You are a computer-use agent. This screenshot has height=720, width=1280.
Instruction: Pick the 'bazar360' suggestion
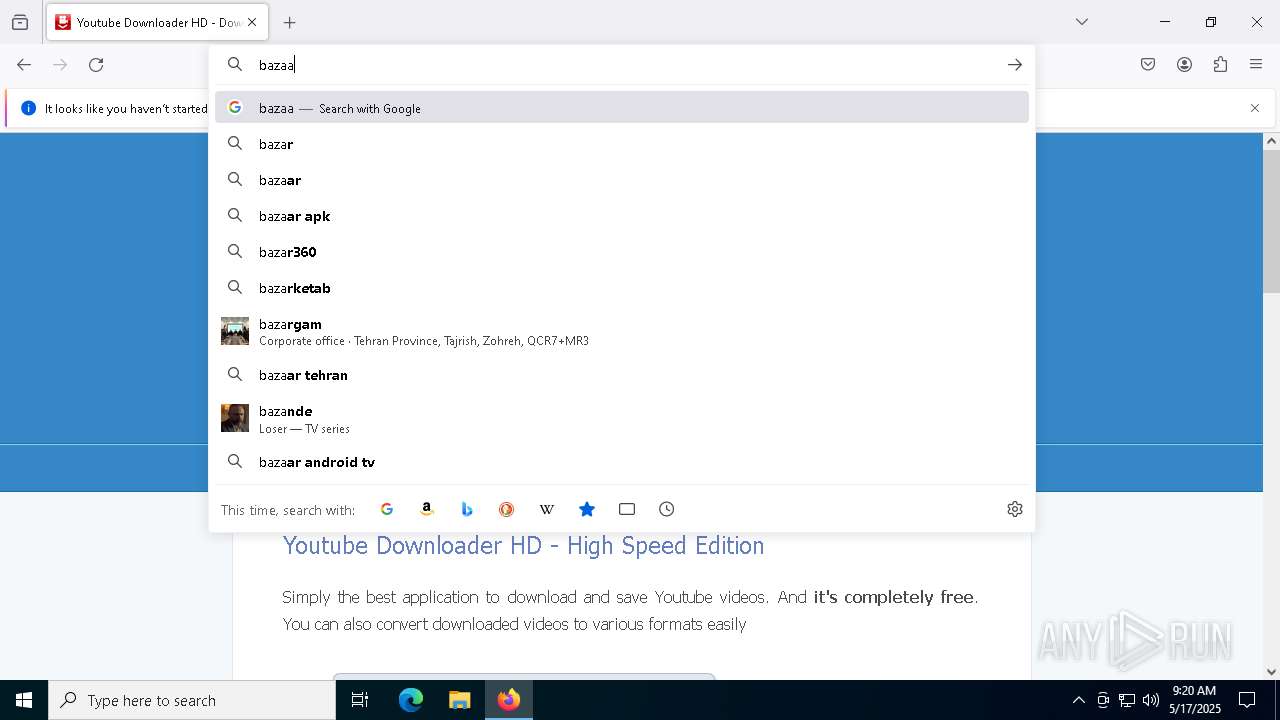coord(622,252)
